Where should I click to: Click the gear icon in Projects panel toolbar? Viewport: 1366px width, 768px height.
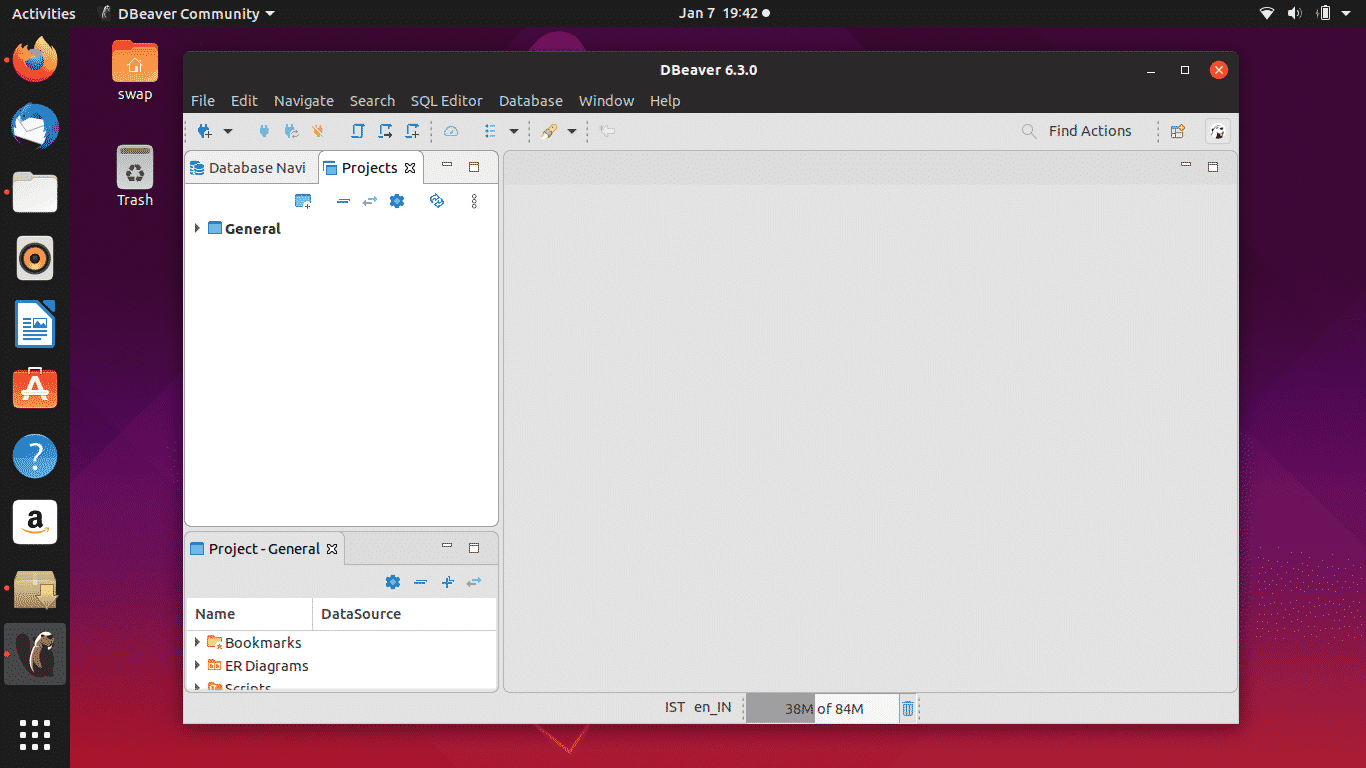397,201
